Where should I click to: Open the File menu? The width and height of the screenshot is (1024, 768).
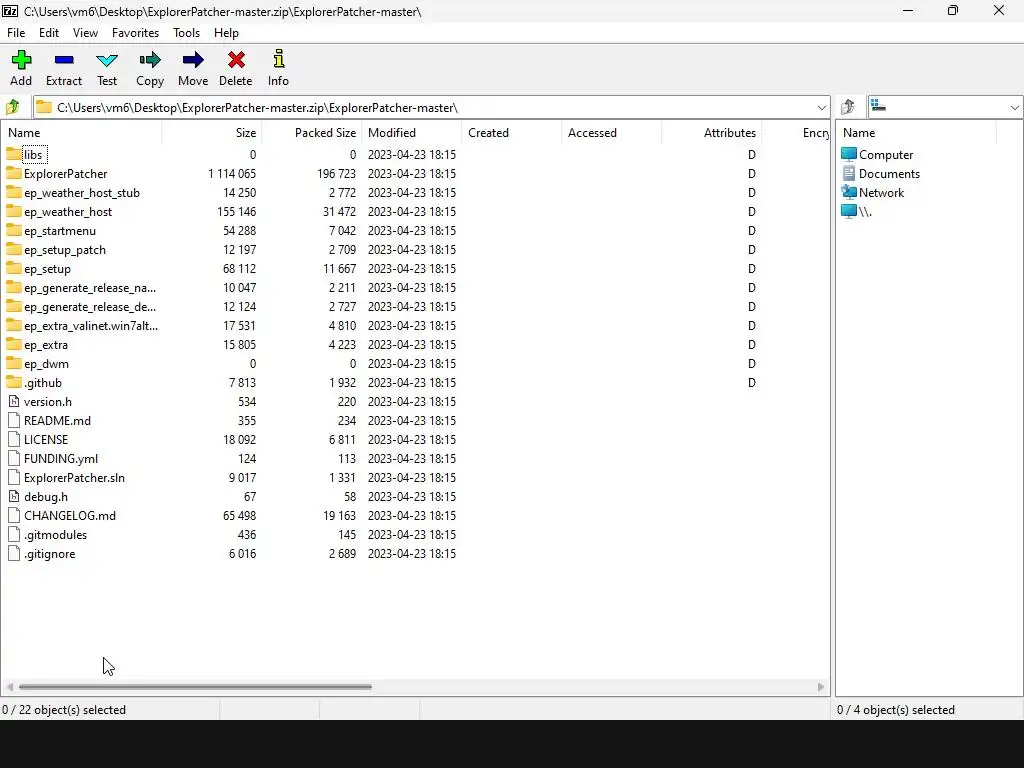tap(16, 33)
